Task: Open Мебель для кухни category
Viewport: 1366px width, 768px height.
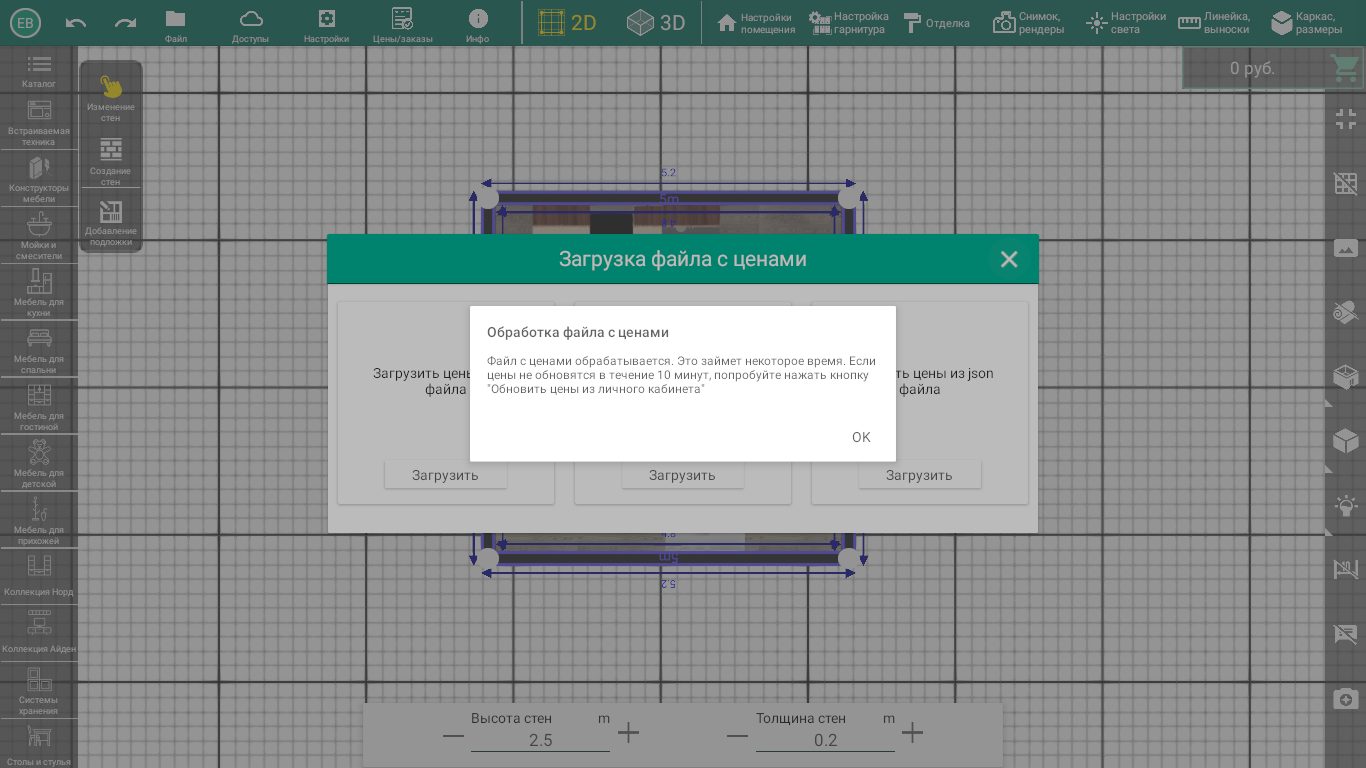Action: [39, 293]
